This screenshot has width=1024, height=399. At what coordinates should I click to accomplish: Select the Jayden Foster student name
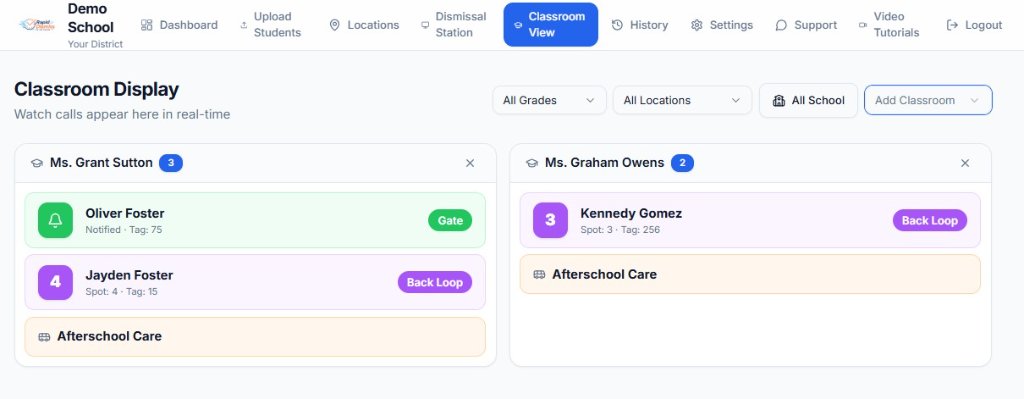[129, 276]
